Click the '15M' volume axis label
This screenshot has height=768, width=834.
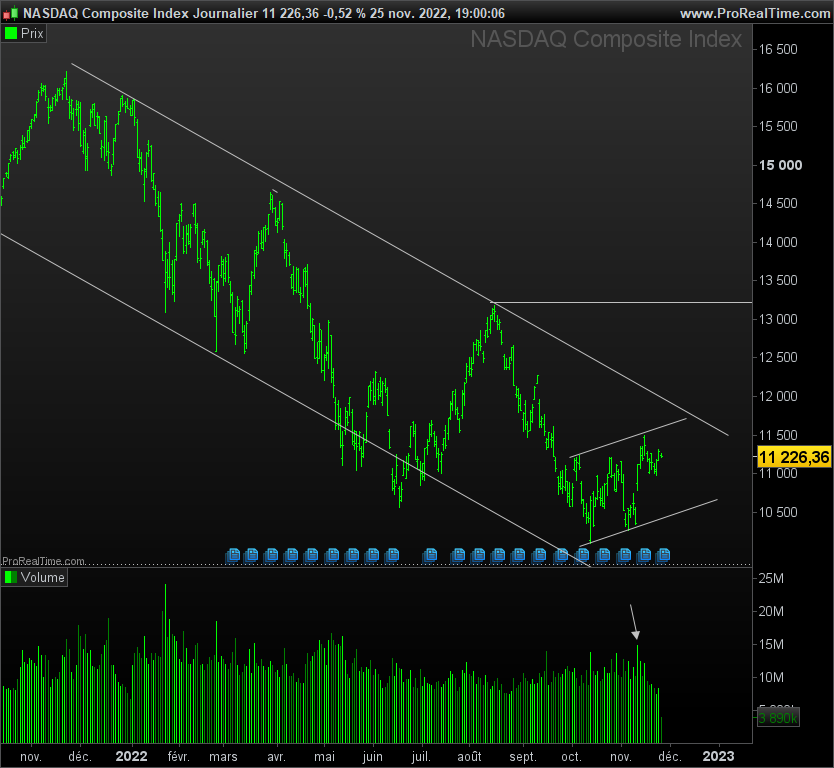771,645
